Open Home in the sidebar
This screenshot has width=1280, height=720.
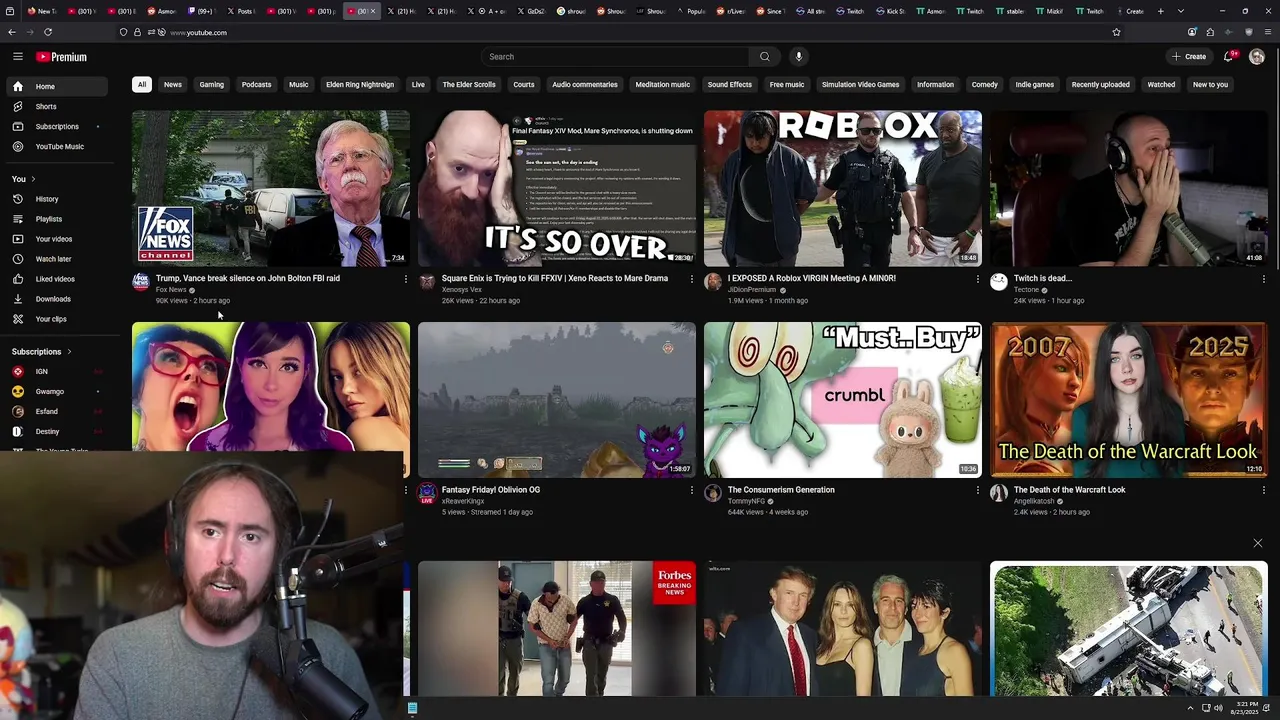tap(58, 86)
